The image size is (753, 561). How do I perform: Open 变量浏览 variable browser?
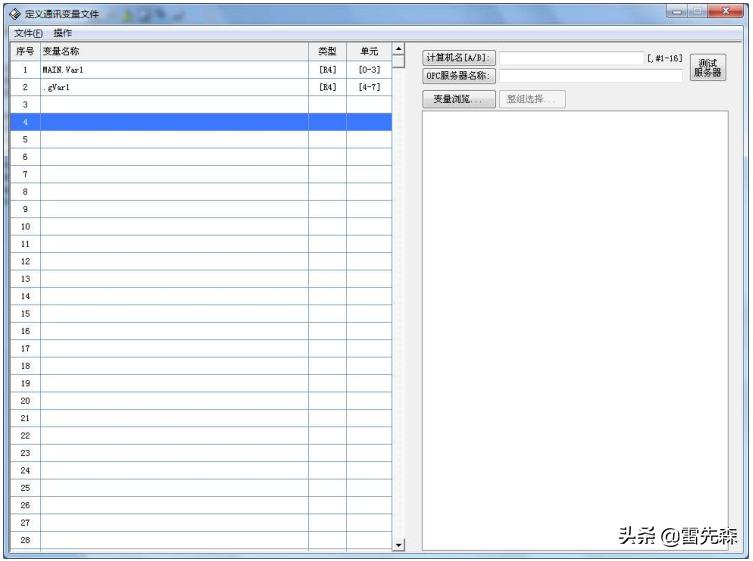pyautogui.click(x=459, y=99)
